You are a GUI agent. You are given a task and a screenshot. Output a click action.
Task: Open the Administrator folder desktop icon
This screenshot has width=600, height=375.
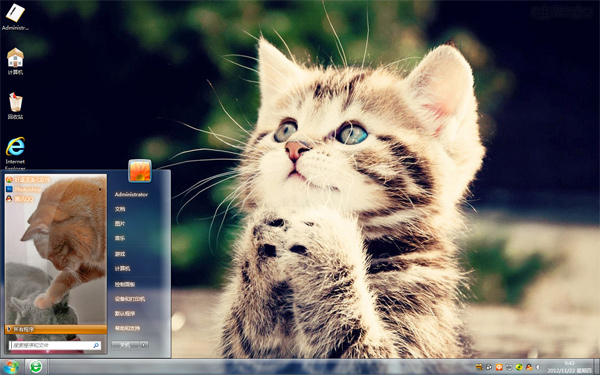[15, 17]
